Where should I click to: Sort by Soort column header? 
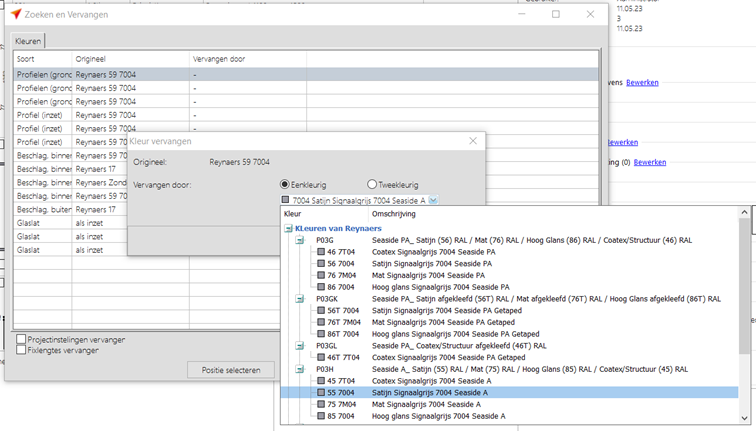point(42,59)
